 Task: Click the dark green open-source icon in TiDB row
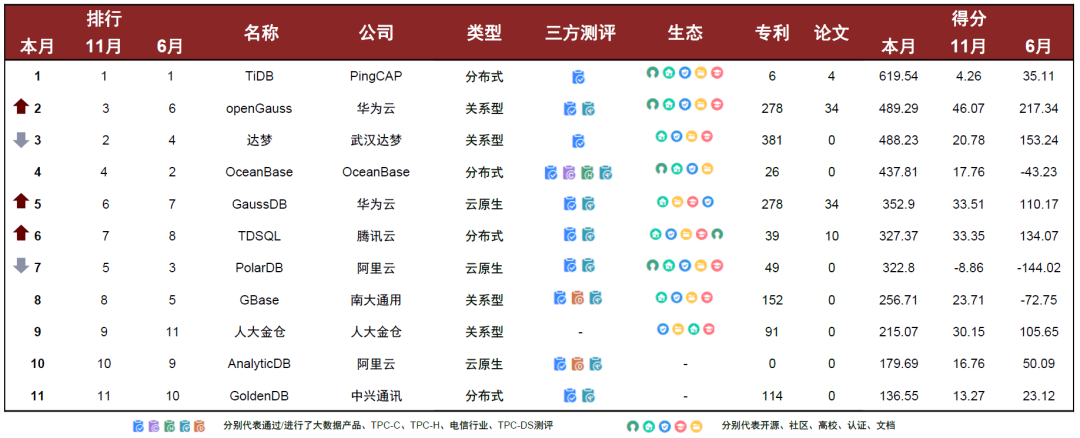tap(652, 72)
